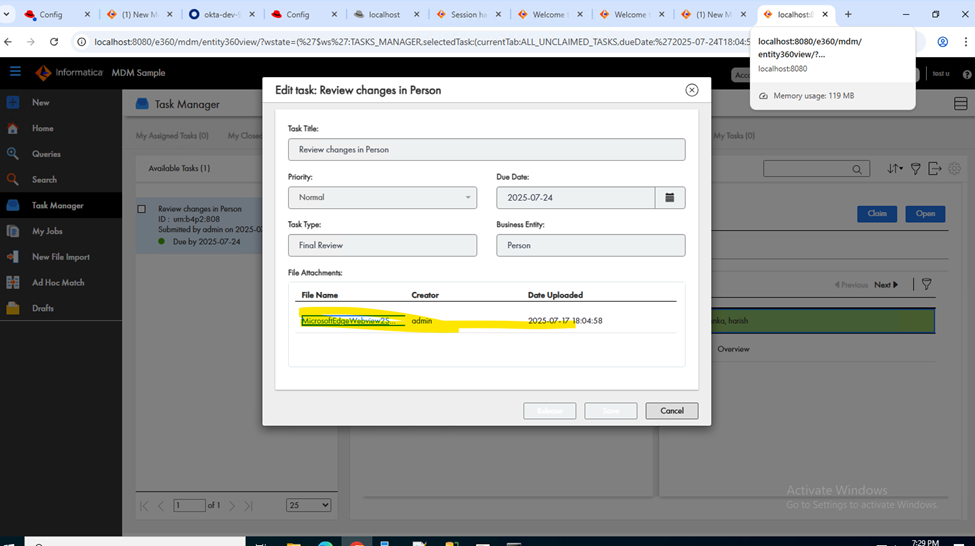The width and height of the screenshot is (975, 546).
Task: View site information icon in address bar
Action: [x=81, y=42]
